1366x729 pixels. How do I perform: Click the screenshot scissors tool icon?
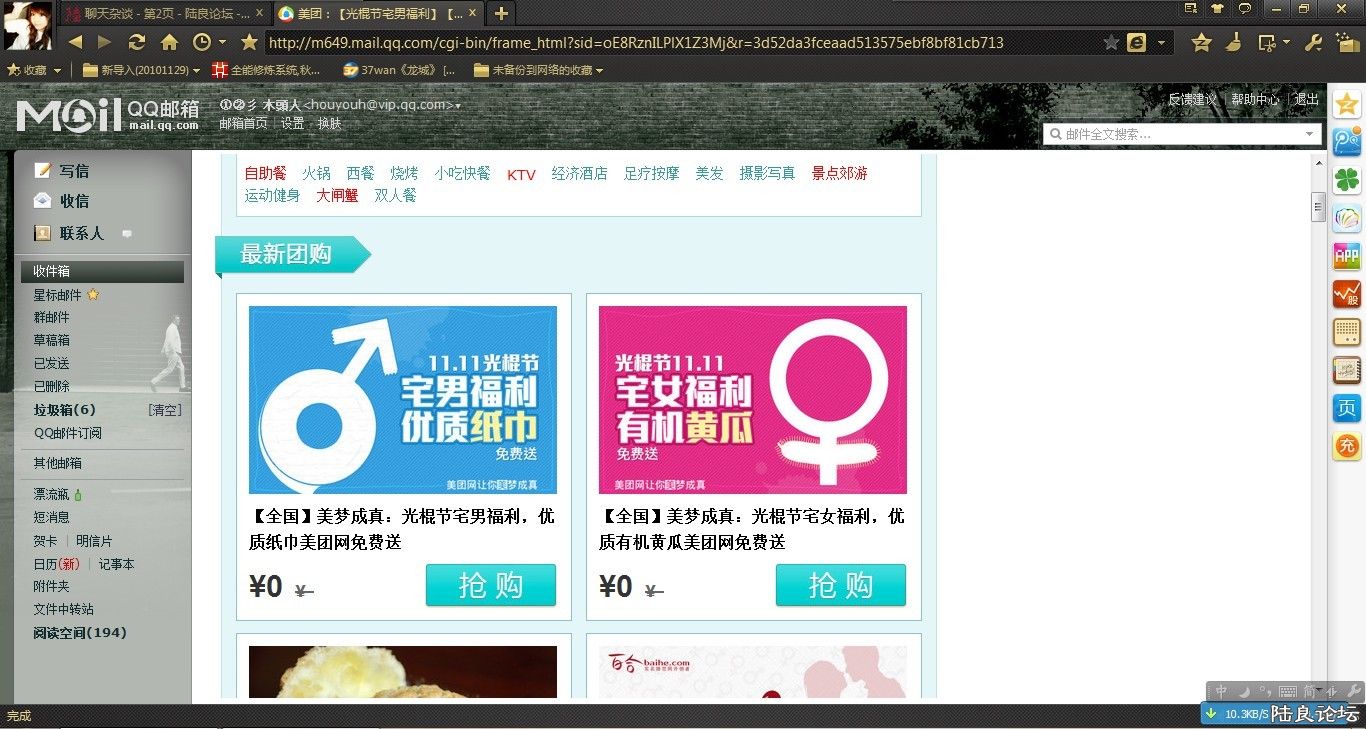pos(1267,42)
